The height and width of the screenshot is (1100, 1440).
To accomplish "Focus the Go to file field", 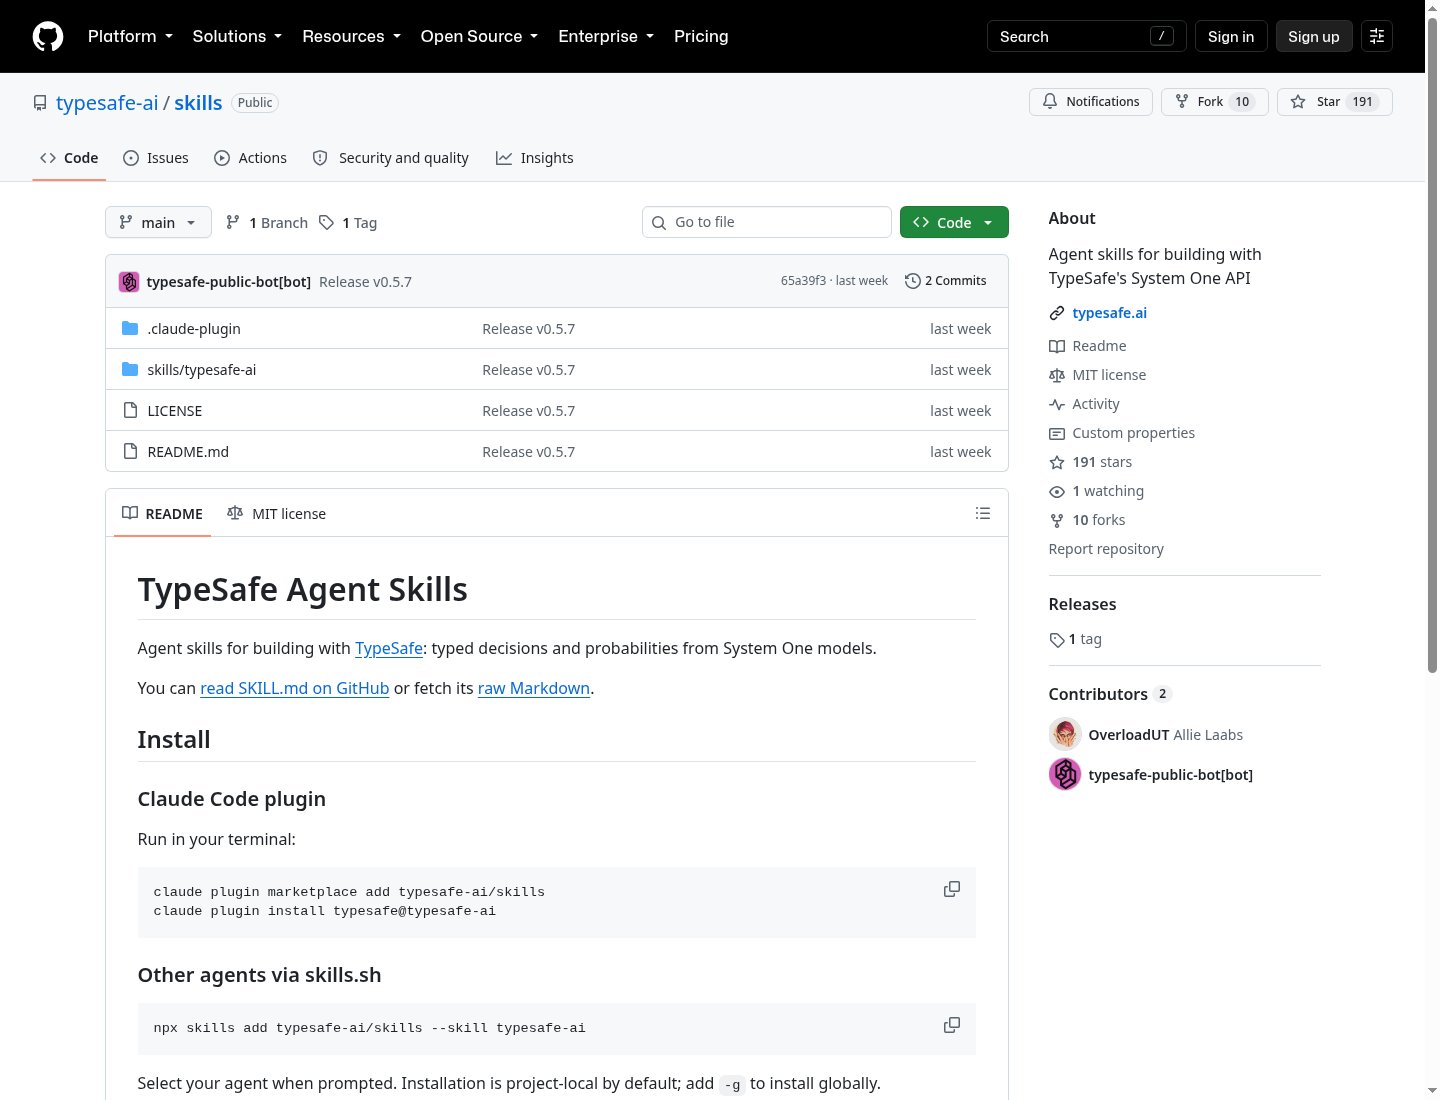I will point(767,222).
